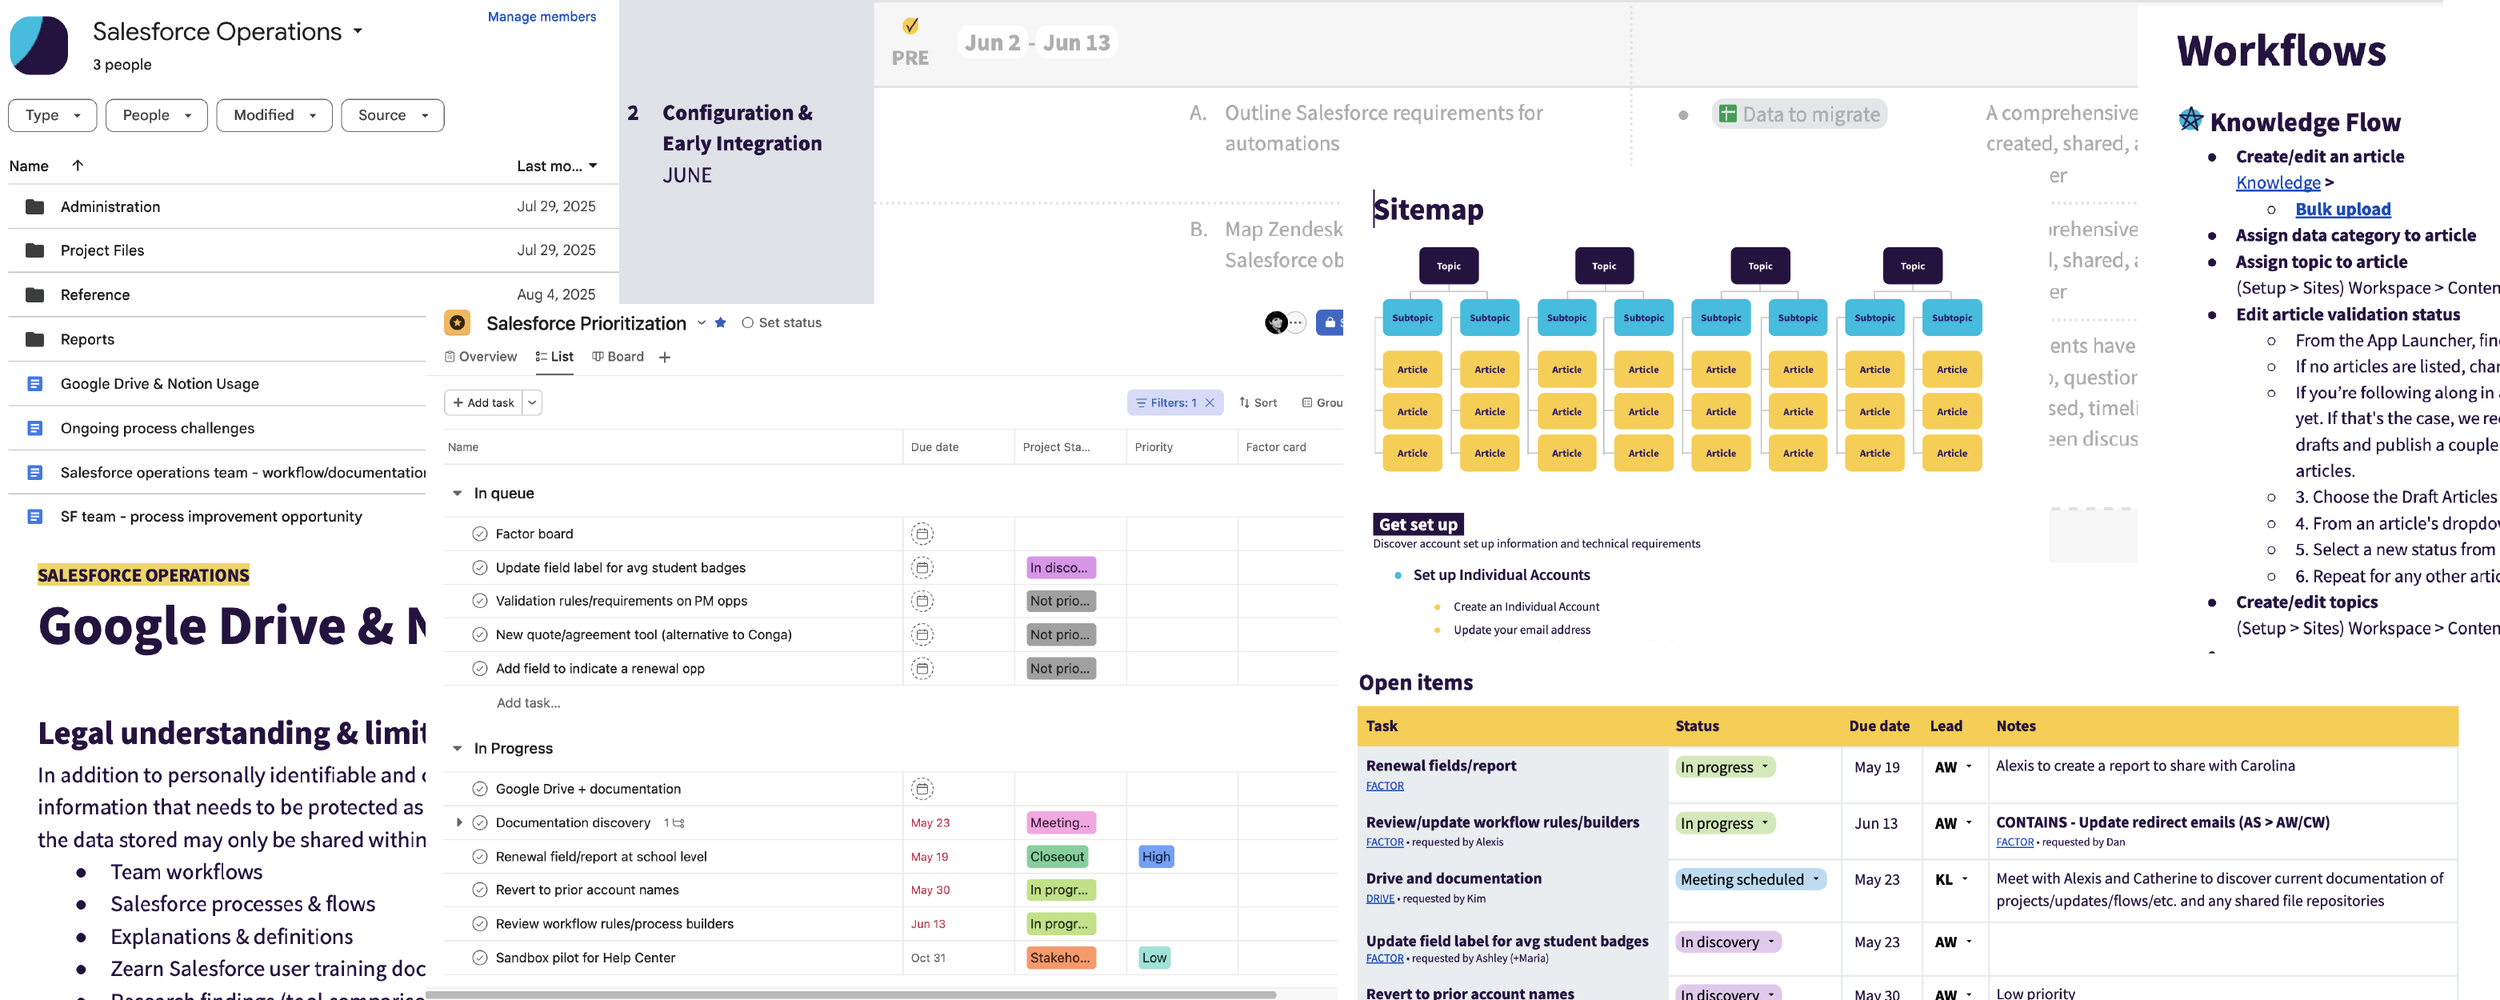
Task: Click the High priority tag
Action: (1156, 857)
